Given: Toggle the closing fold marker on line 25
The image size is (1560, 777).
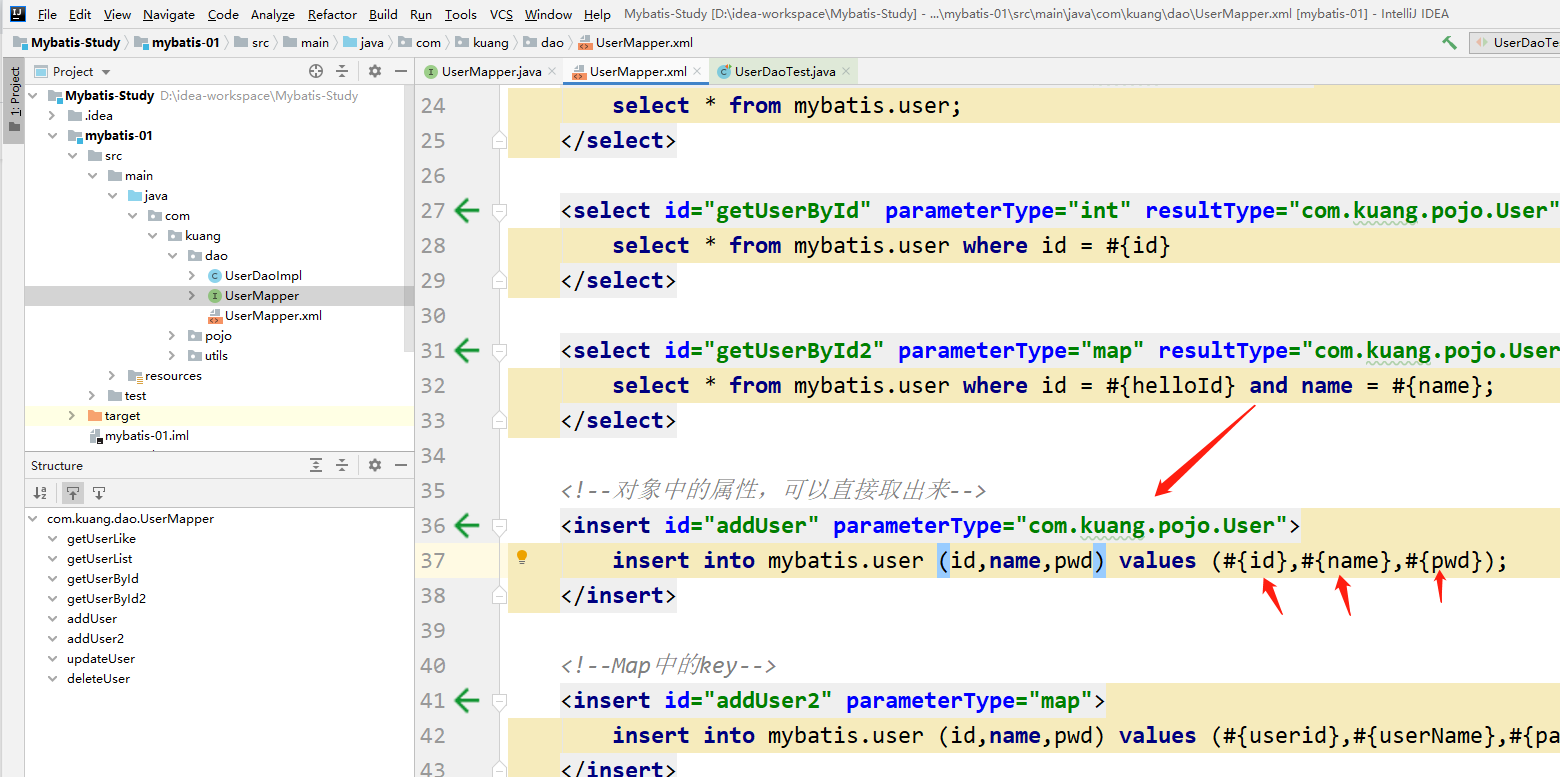Looking at the screenshot, I should pyautogui.click(x=499, y=141).
